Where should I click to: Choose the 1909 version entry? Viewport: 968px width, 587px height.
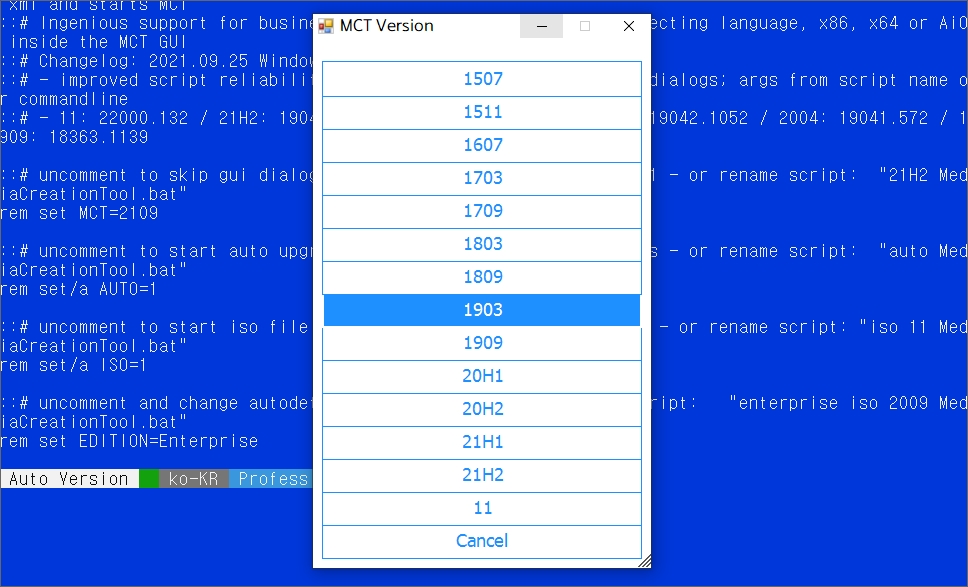tap(482, 343)
